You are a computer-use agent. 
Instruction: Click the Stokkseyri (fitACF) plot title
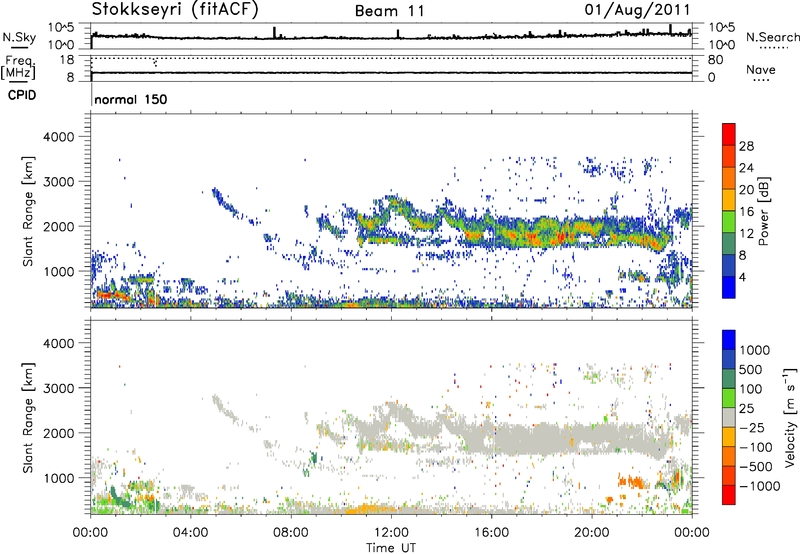click(x=175, y=10)
